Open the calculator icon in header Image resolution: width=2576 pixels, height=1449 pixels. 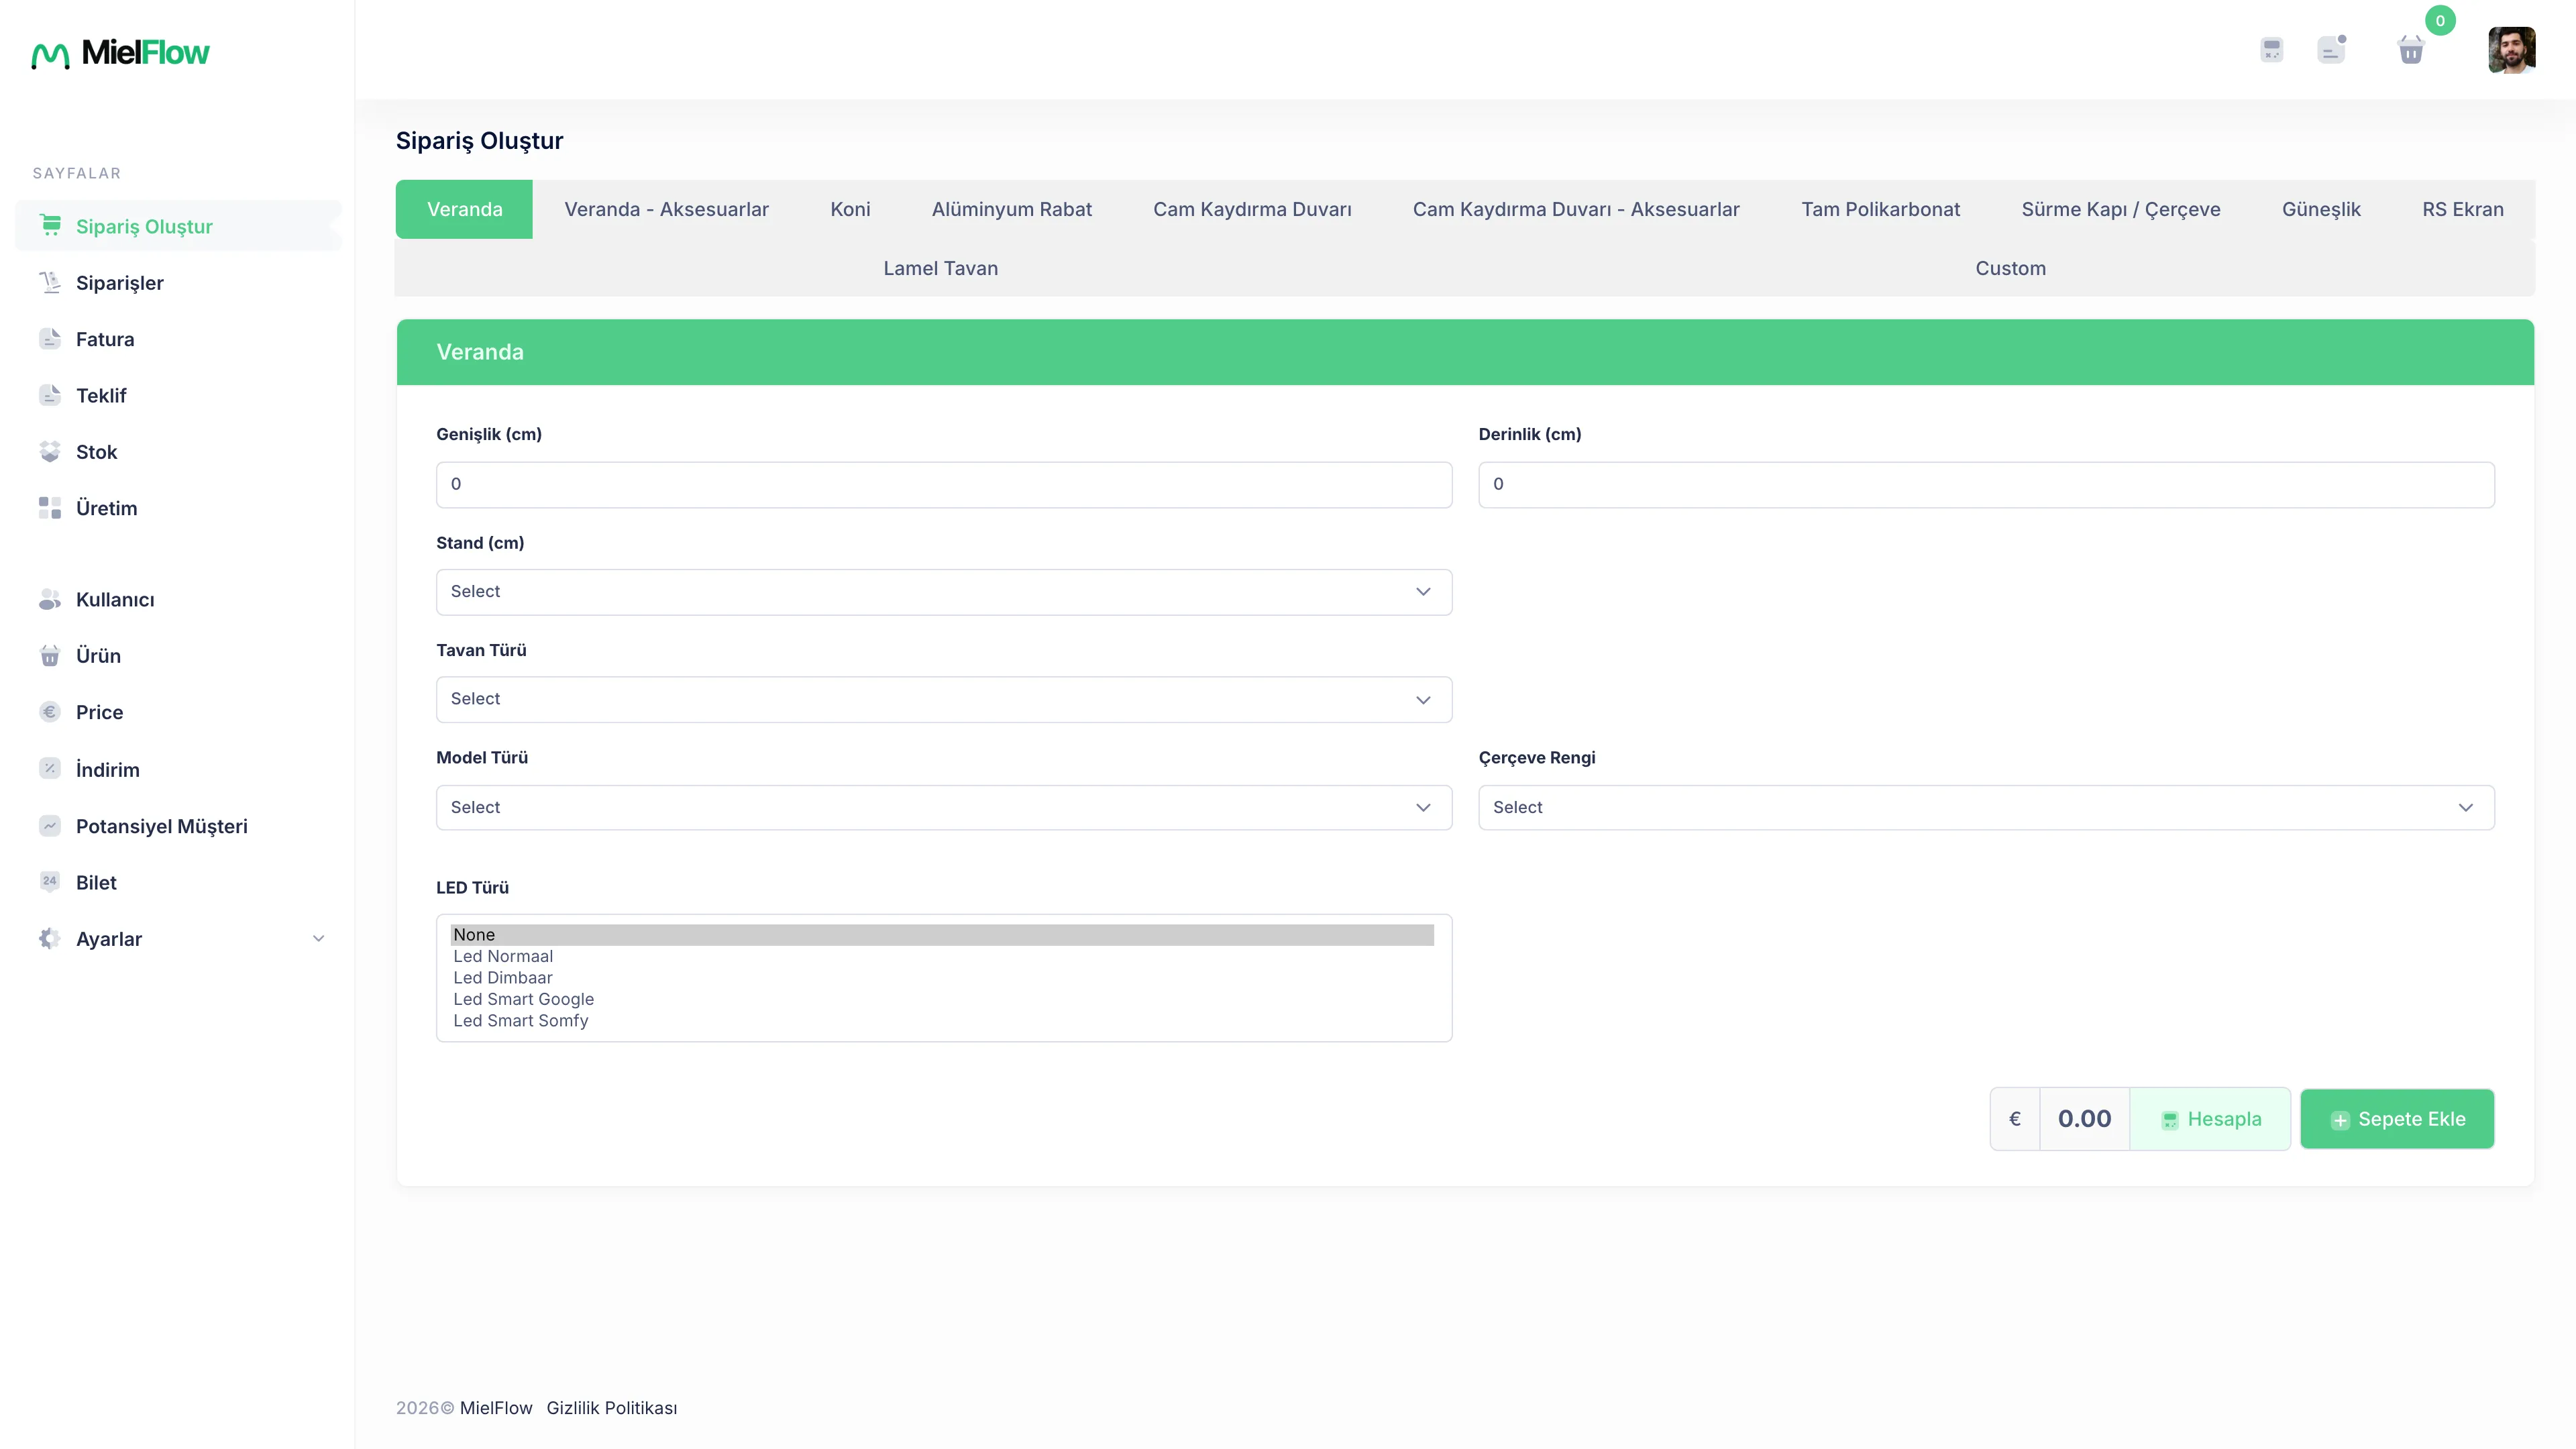tap(2272, 50)
